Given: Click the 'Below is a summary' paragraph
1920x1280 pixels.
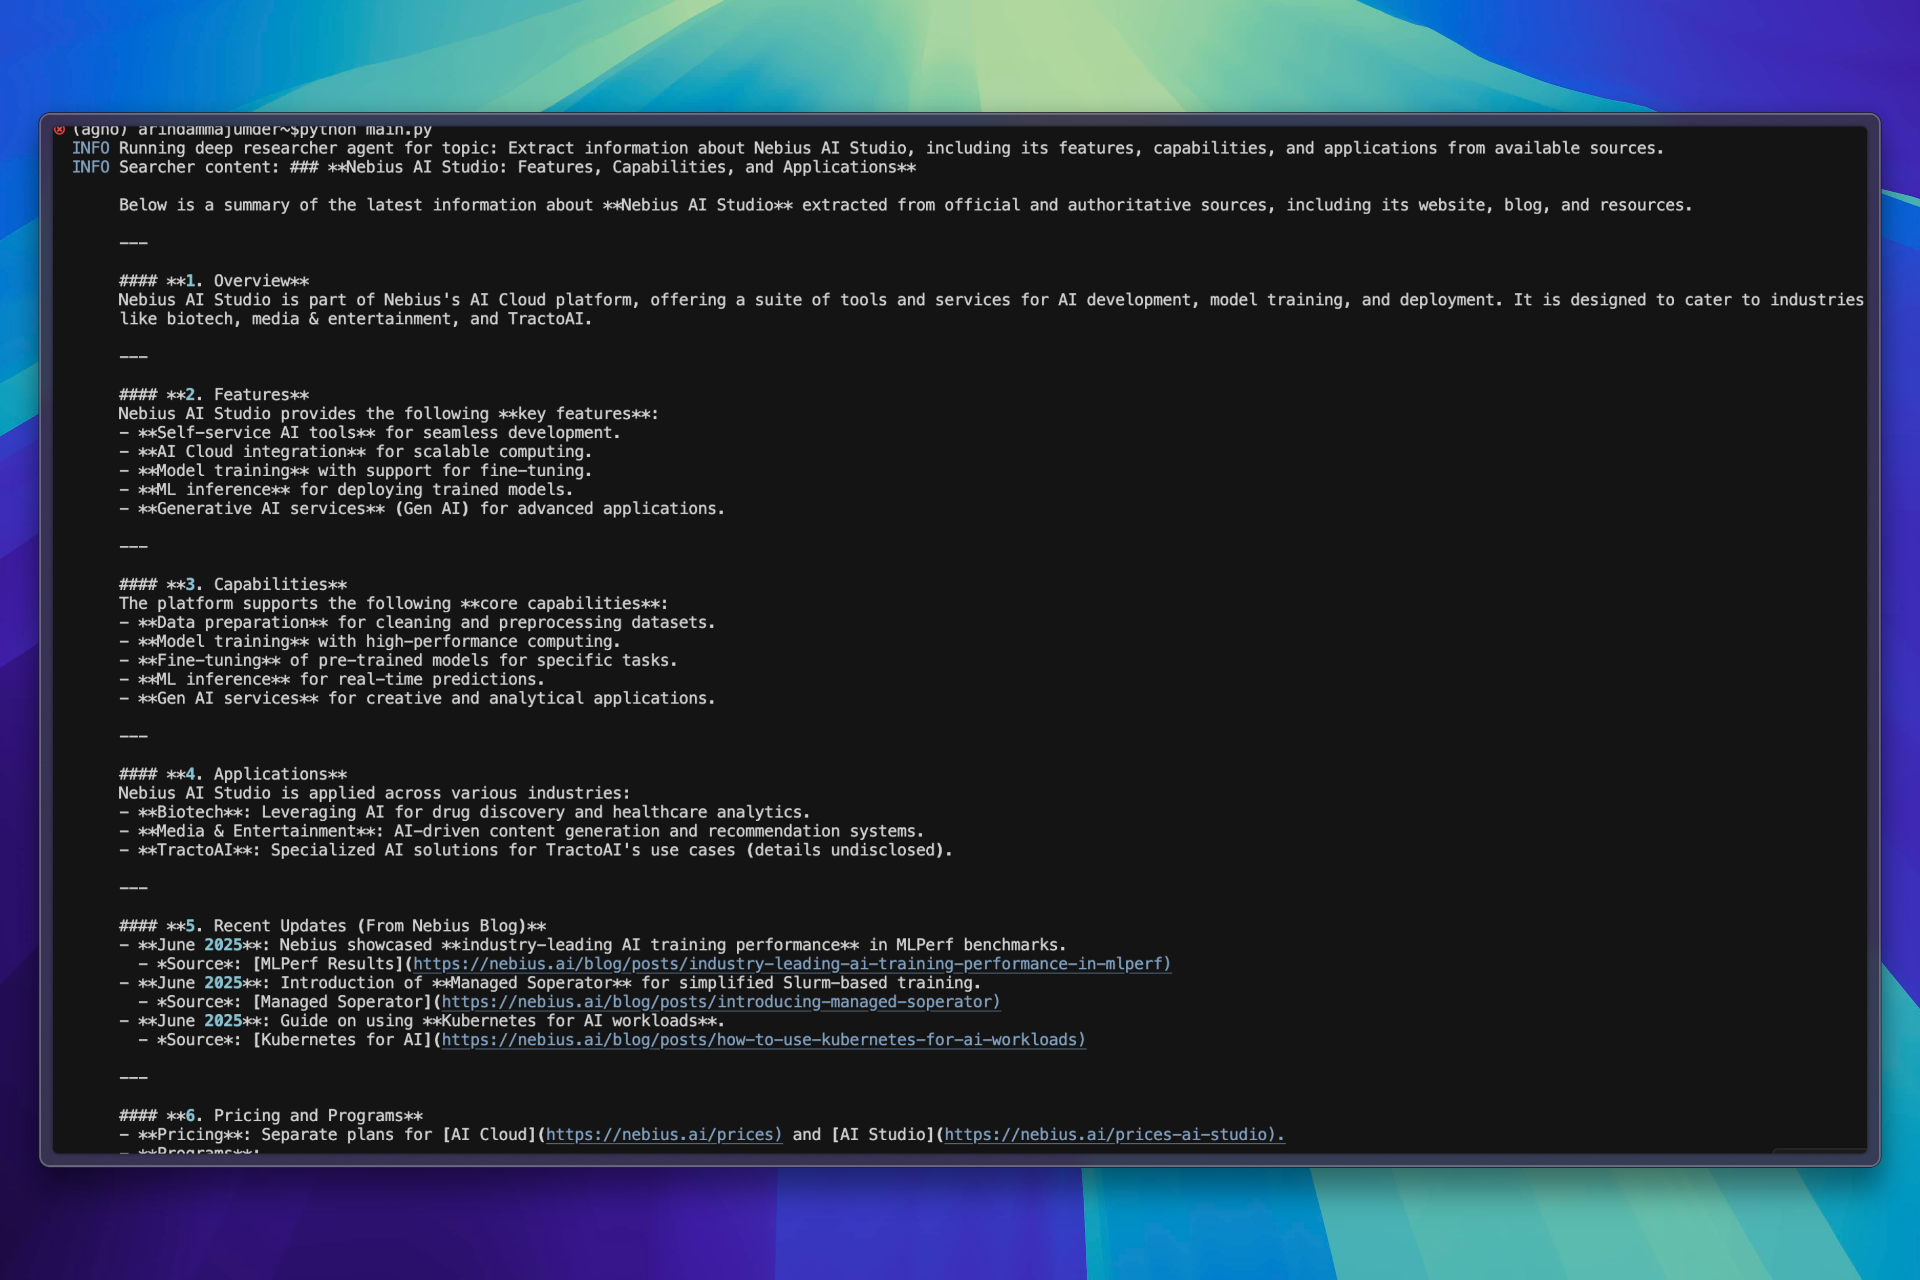Looking at the screenshot, I should (906, 205).
